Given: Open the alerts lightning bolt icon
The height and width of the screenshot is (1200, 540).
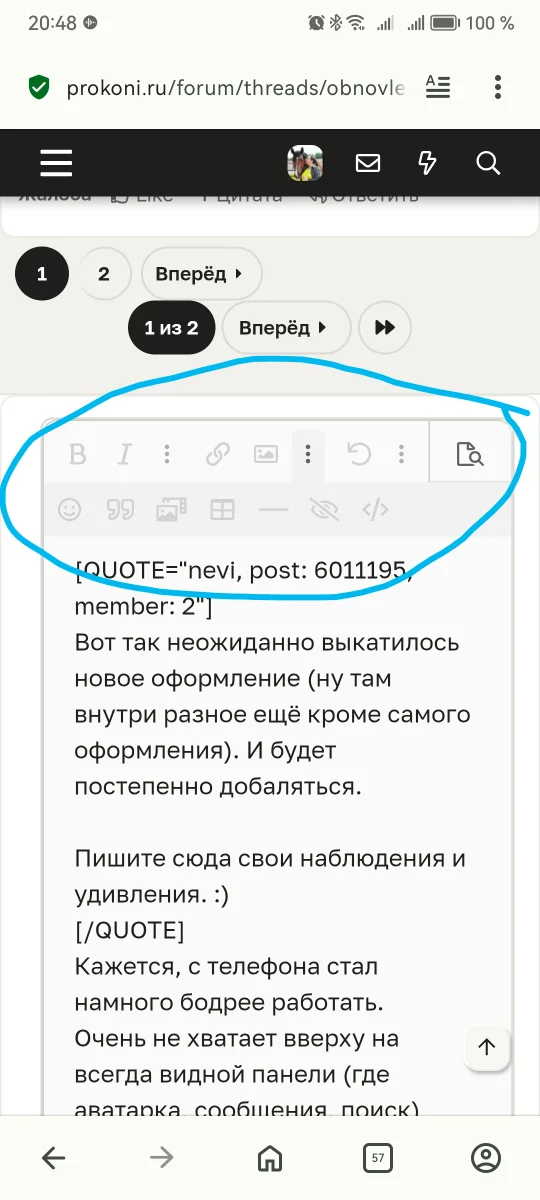Looking at the screenshot, I should point(427,163).
